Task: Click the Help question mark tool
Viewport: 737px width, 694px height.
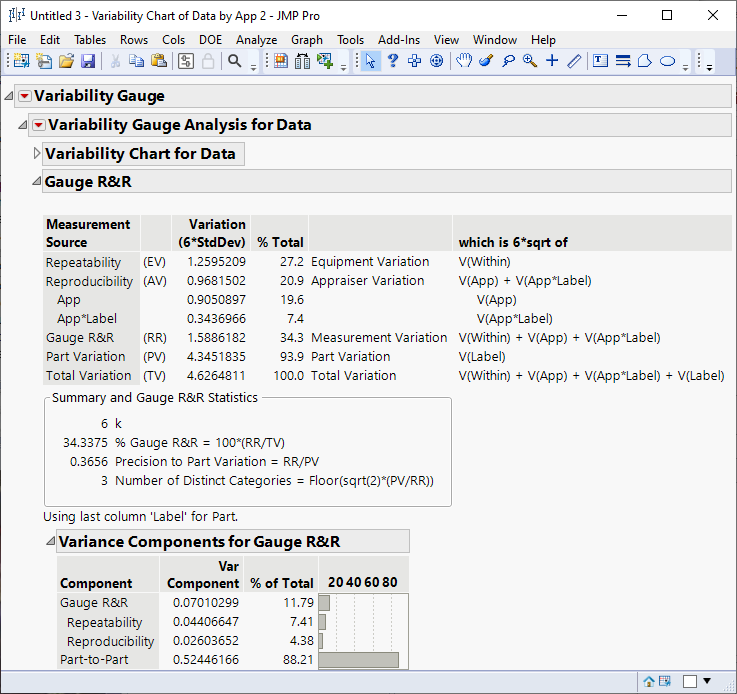Action: coord(392,61)
